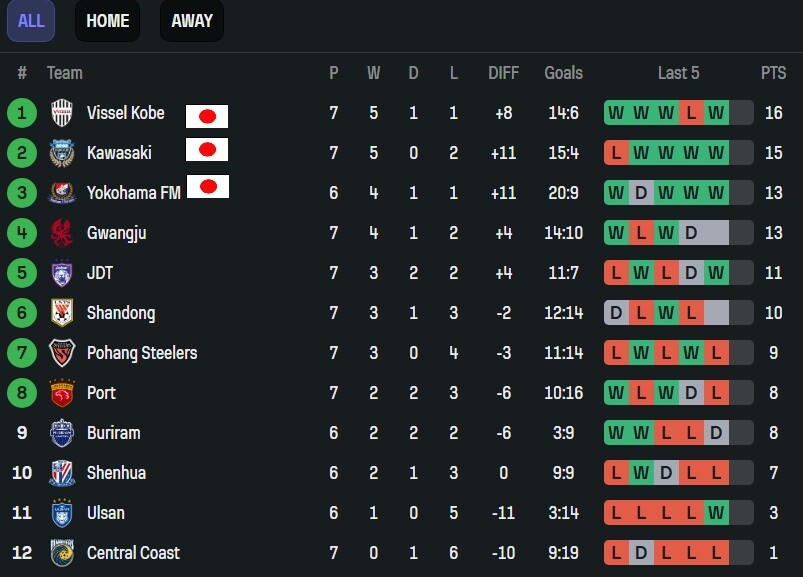Screen dimensions: 803x577
Task: Click the DIFF column header
Action: coord(503,73)
